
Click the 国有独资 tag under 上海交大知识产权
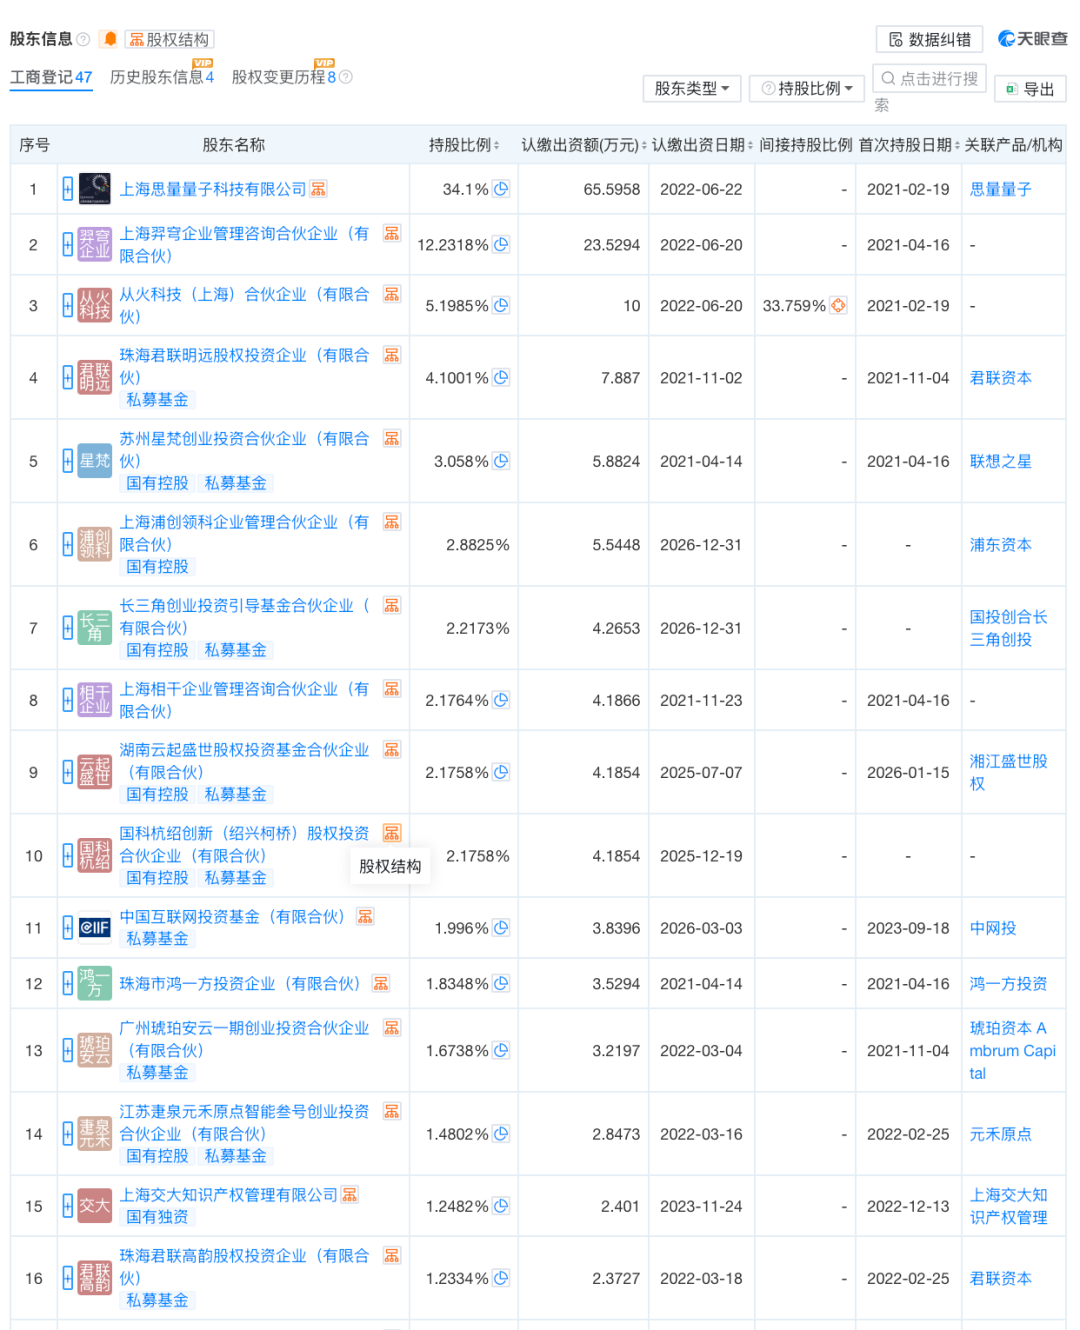[x=157, y=1217]
